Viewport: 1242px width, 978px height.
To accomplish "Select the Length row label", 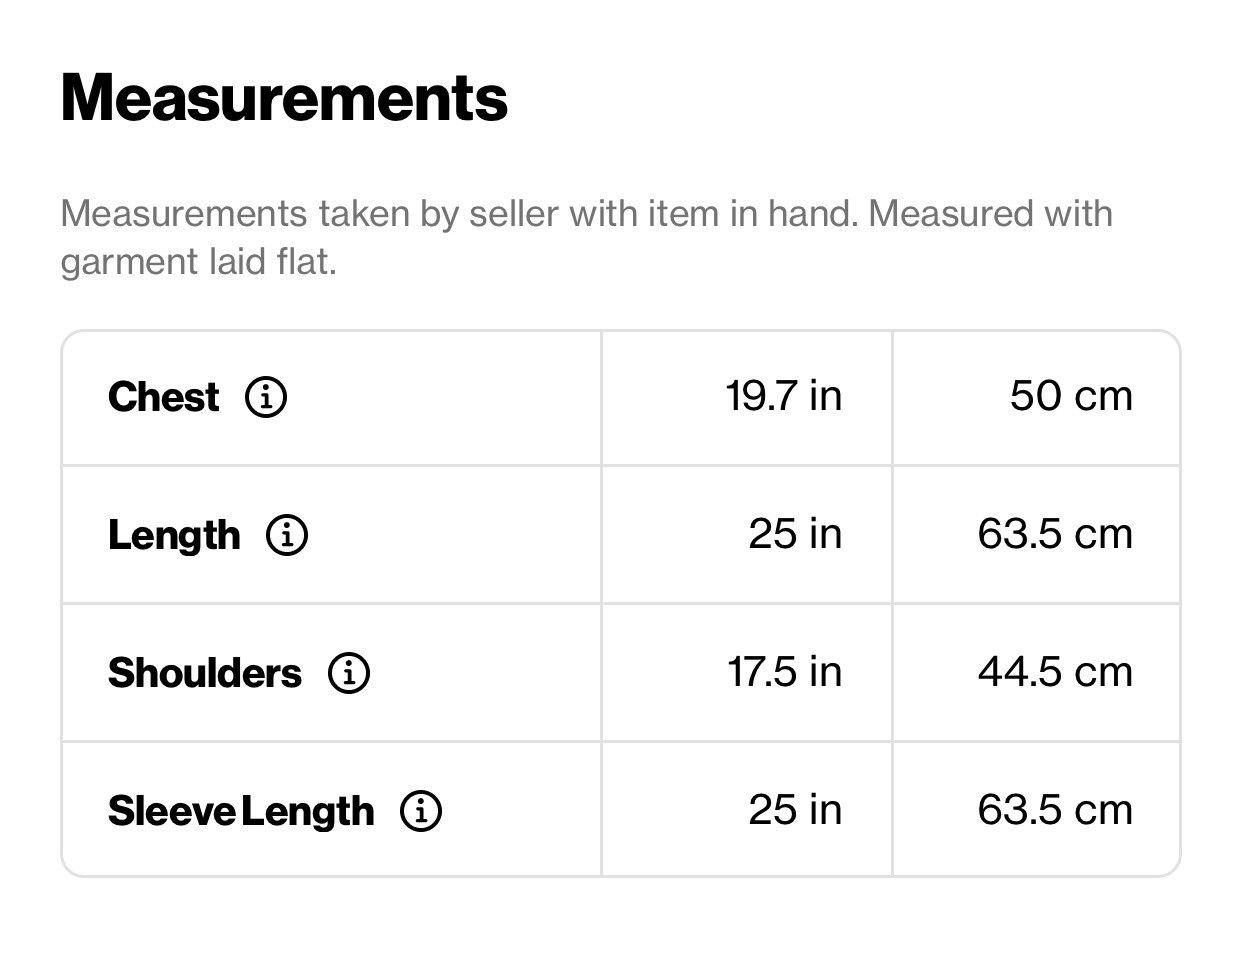I will point(174,535).
